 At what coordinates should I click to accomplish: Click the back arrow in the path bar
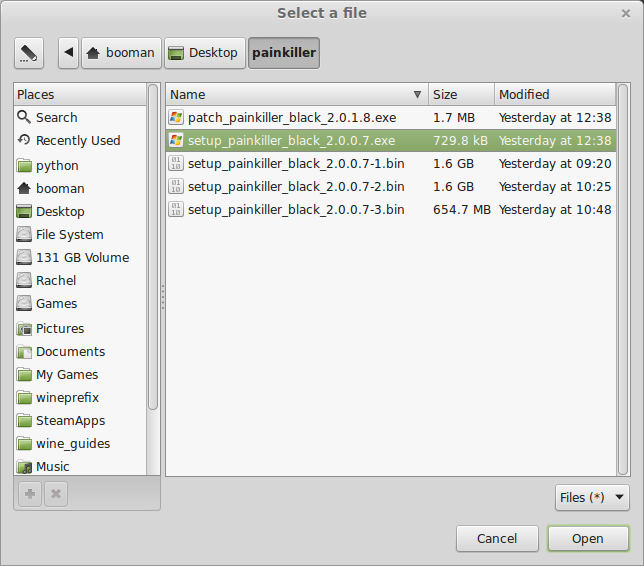[69, 53]
